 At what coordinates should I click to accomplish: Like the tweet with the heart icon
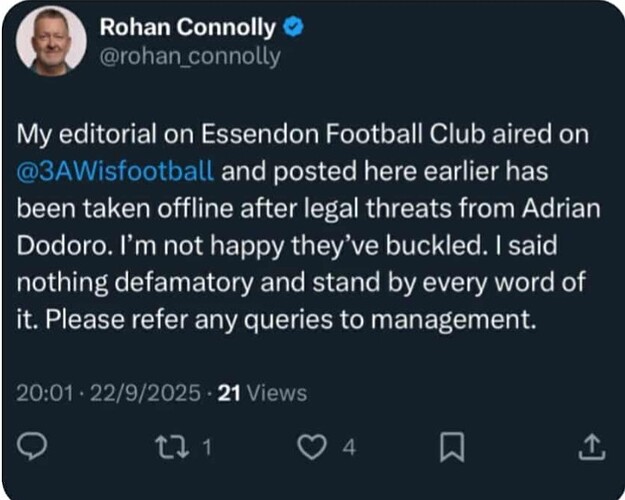[312, 447]
